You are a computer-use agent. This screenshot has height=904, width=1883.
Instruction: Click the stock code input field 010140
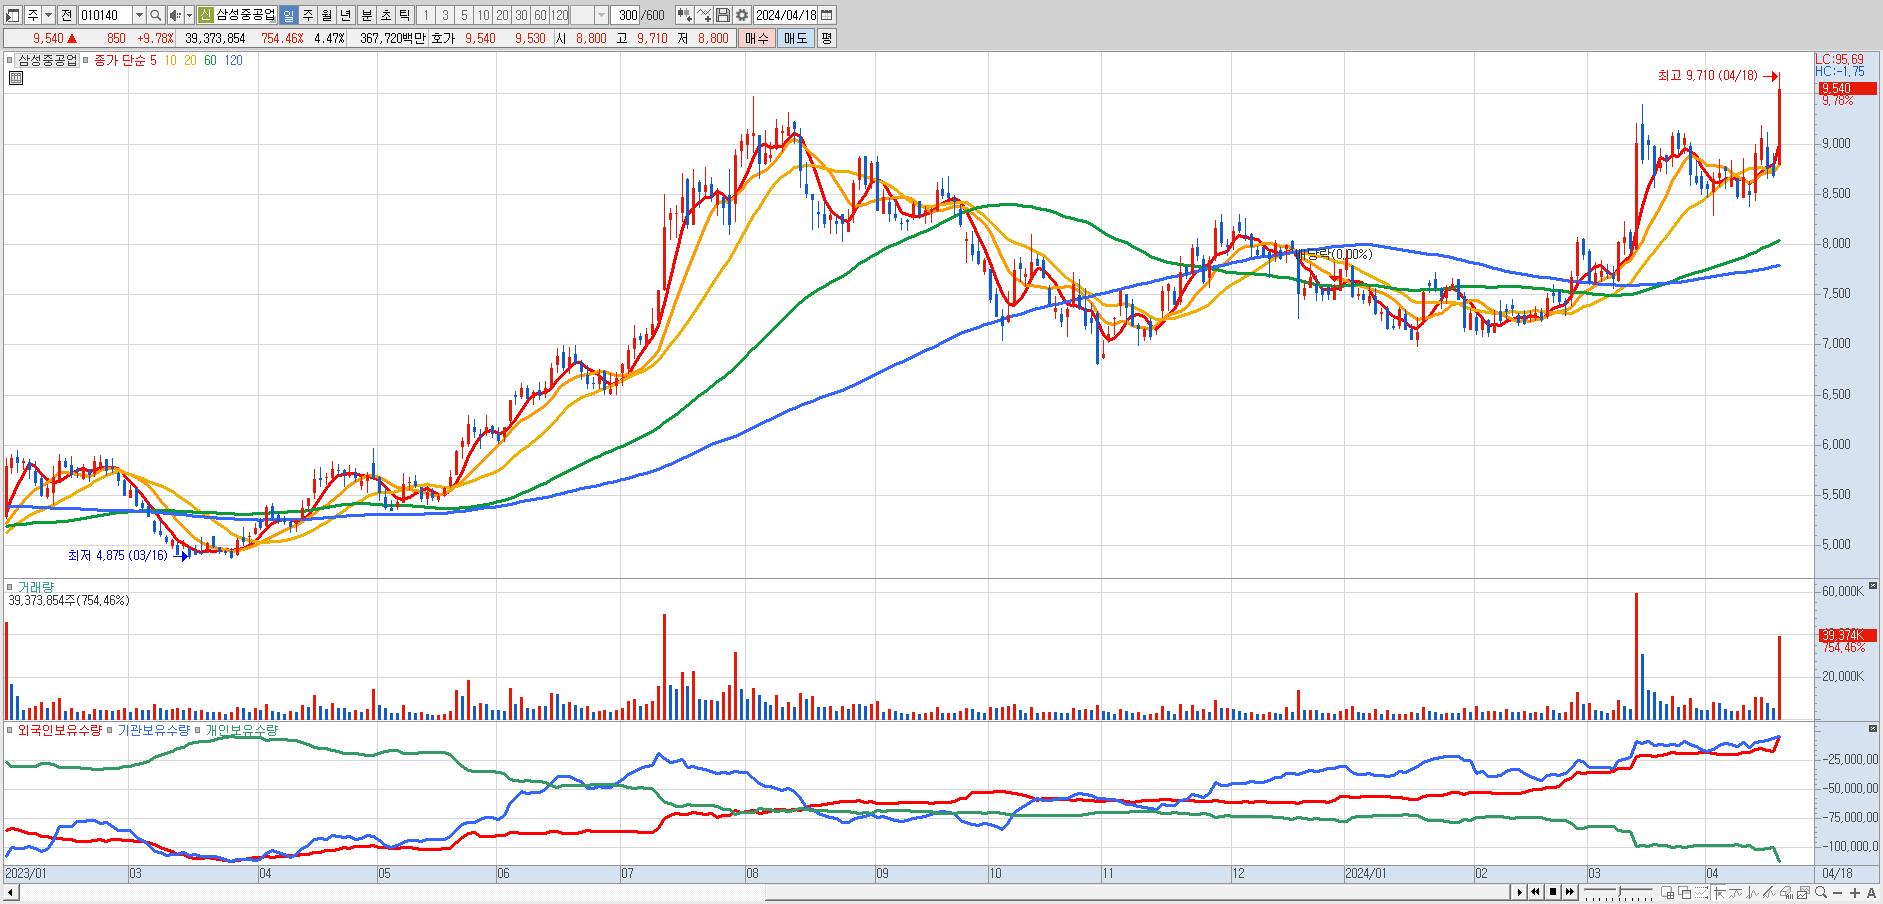106,15
